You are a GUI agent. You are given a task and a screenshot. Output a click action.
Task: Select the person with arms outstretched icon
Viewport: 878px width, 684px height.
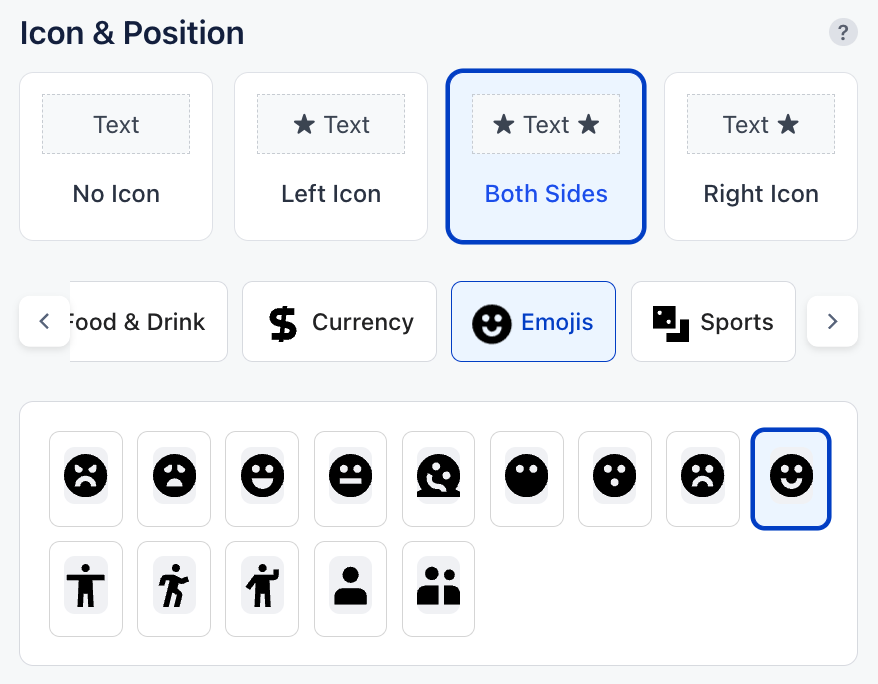coord(86,589)
